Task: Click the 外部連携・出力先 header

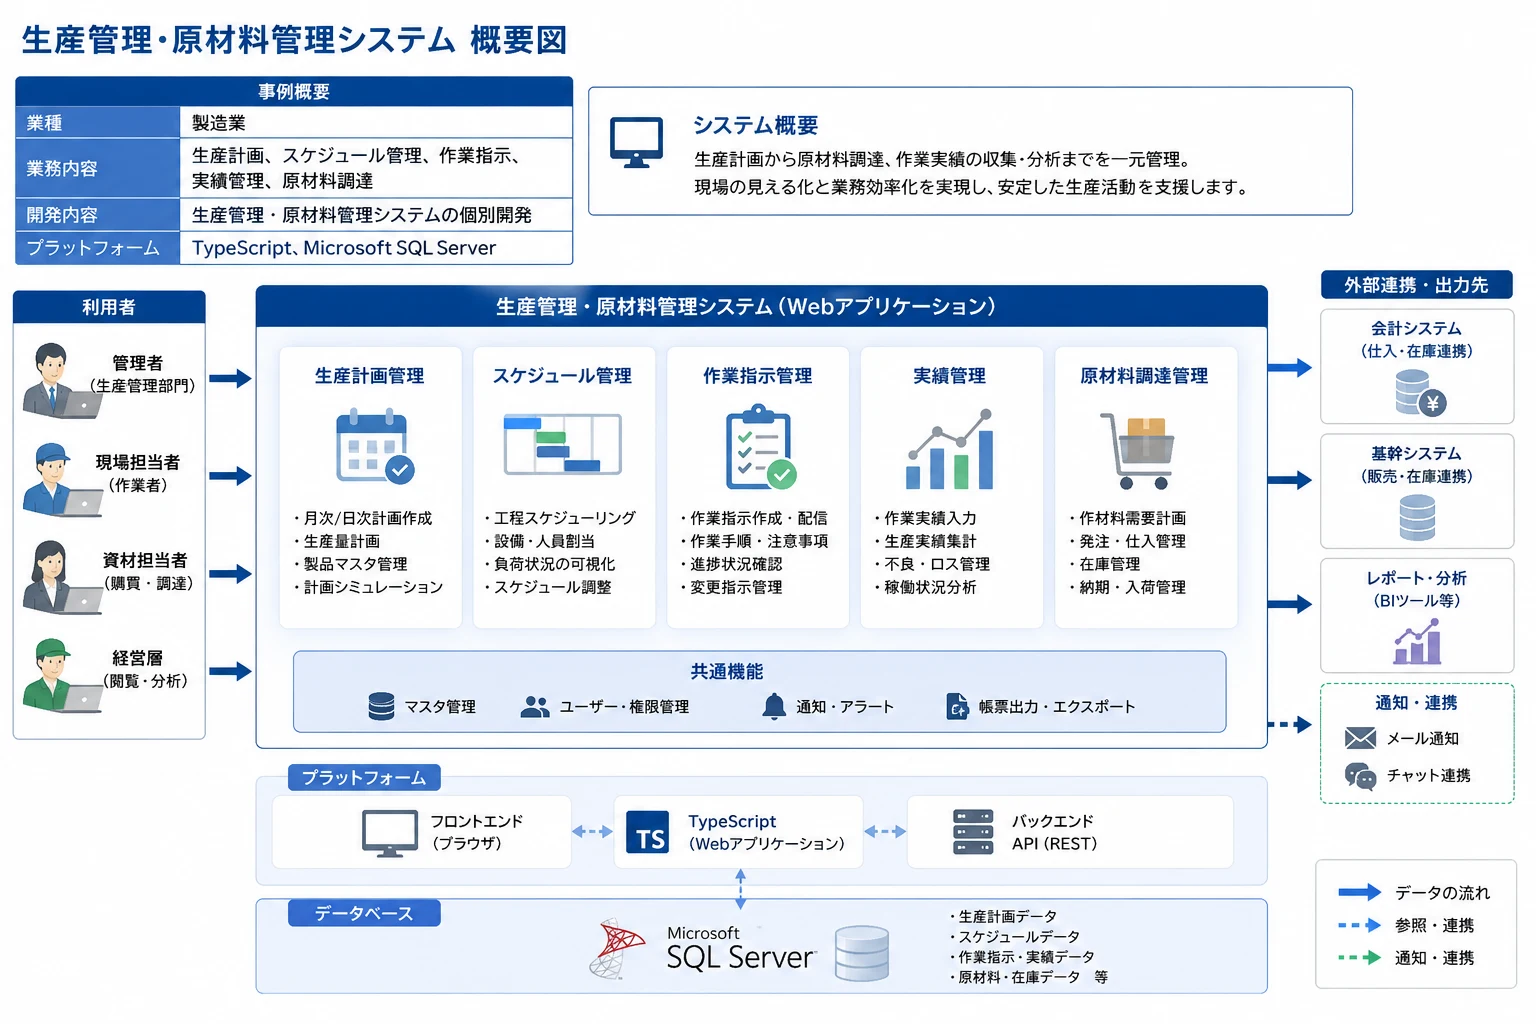Action: (x=1416, y=285)
